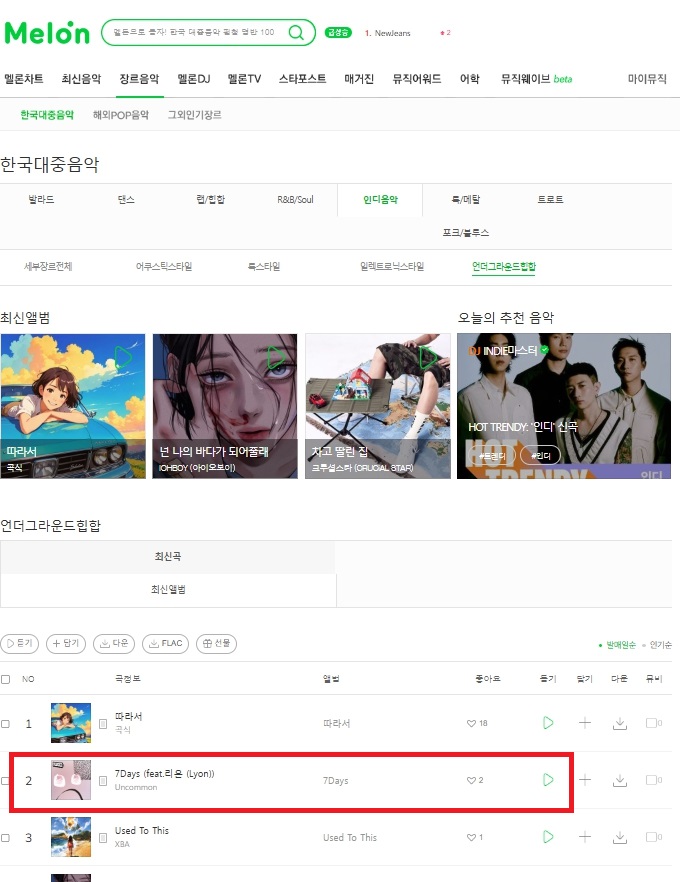Screen dimensions: 680x882
Task: Switch to the 그외인기장르 sub-tab
Action: tap(195, 115)
